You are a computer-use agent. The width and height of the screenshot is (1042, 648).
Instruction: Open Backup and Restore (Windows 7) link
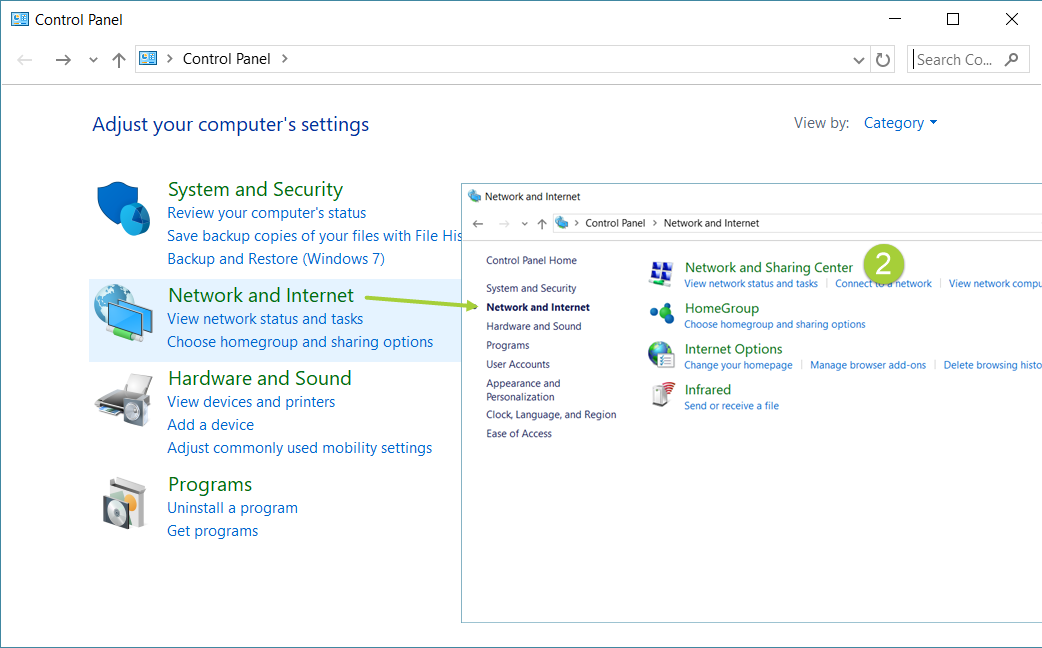(x=275, y=259)
